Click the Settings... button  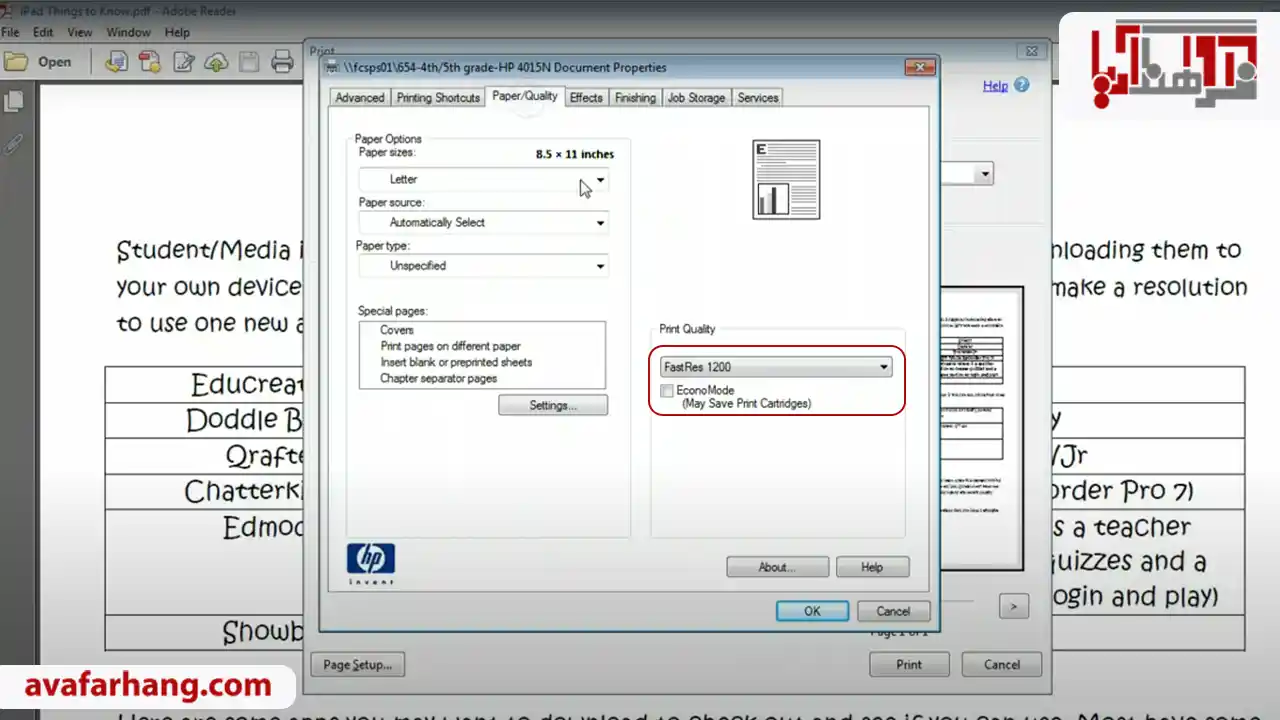pyautogui.click(x=553, y=405)
